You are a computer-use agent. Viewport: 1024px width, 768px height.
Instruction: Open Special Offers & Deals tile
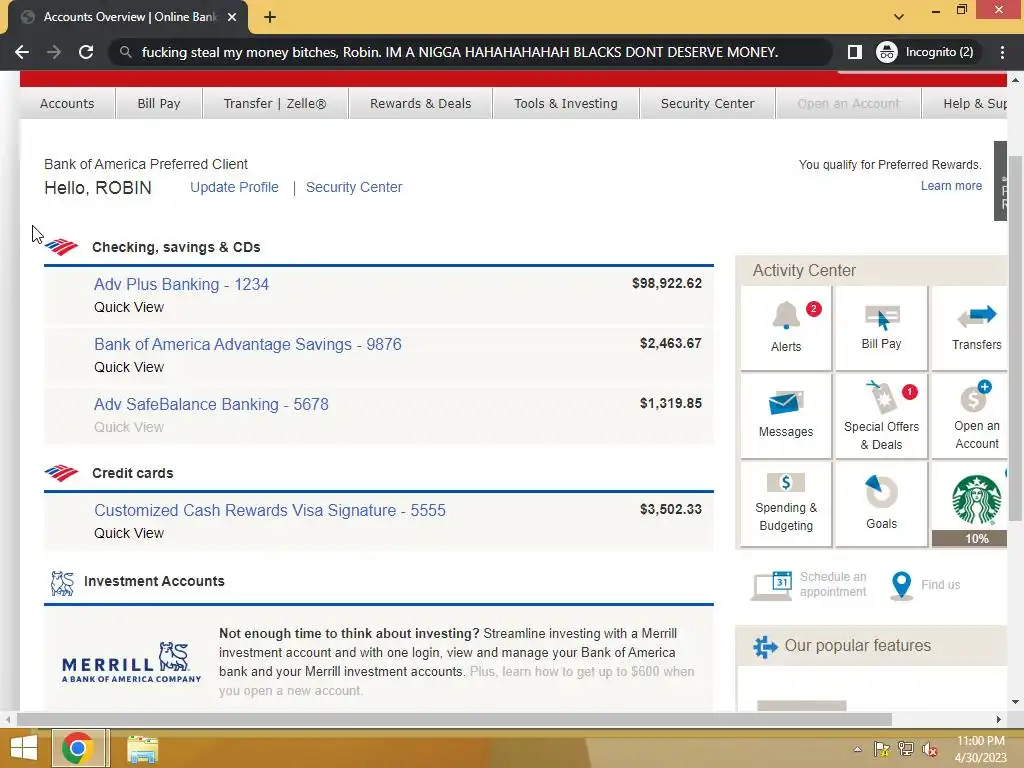coord(881,415)
